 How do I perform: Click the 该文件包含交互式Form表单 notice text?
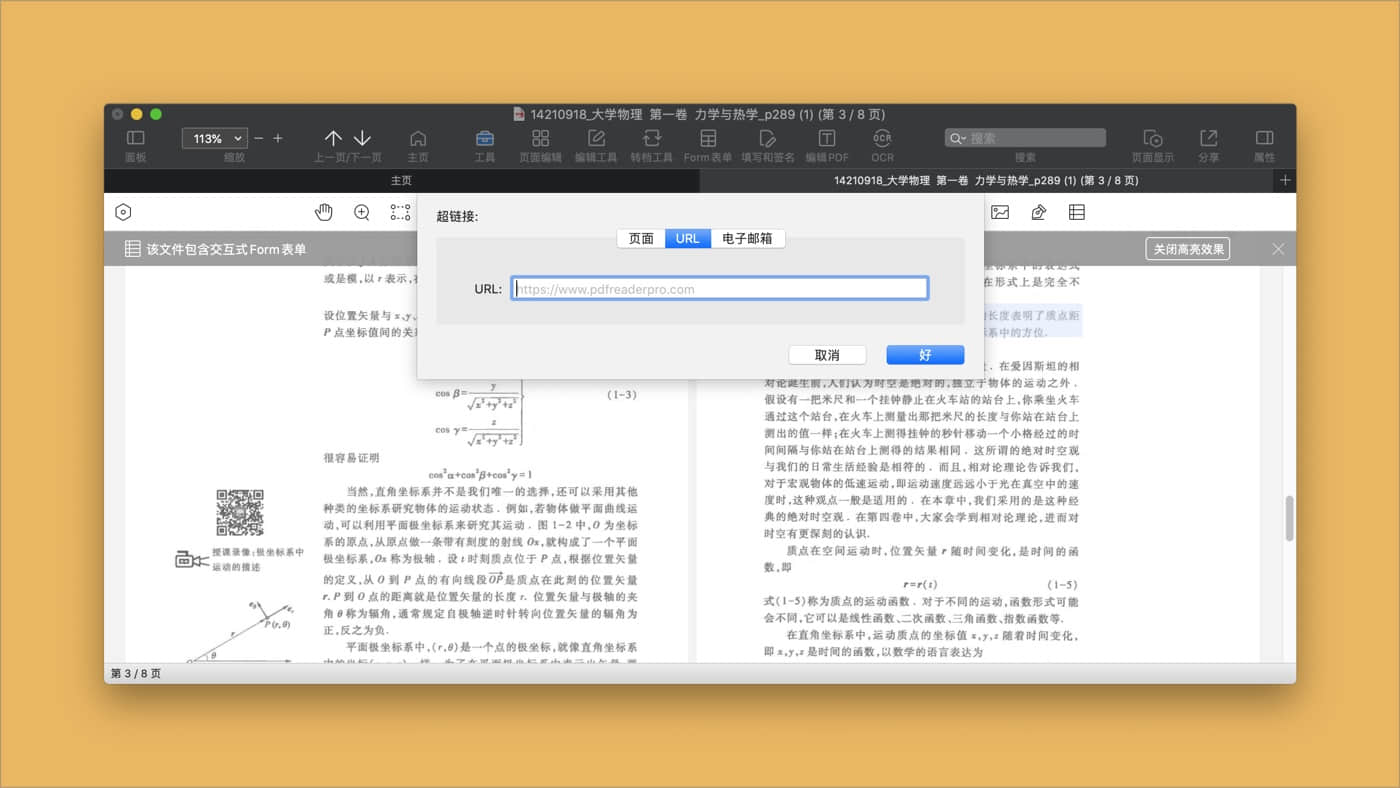[x=226, y=249]
